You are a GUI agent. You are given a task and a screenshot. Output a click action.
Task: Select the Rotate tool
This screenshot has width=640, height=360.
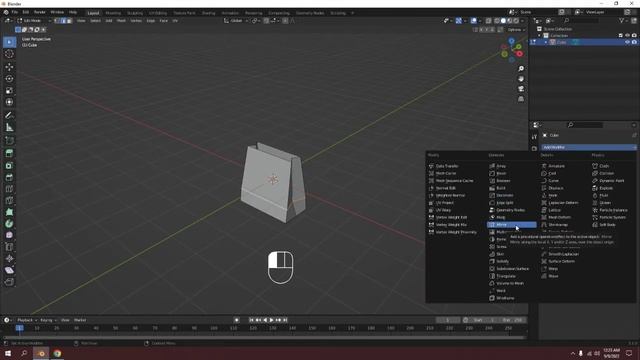9,78
